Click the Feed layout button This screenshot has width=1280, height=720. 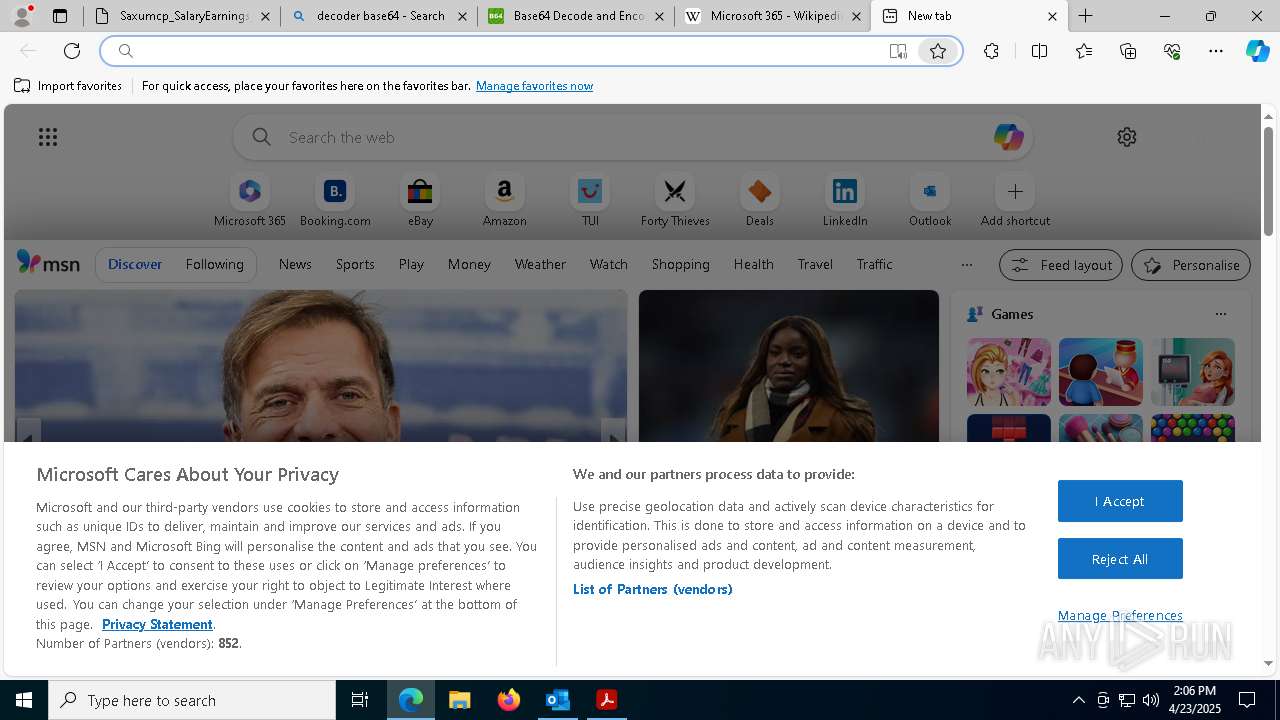1060,265
